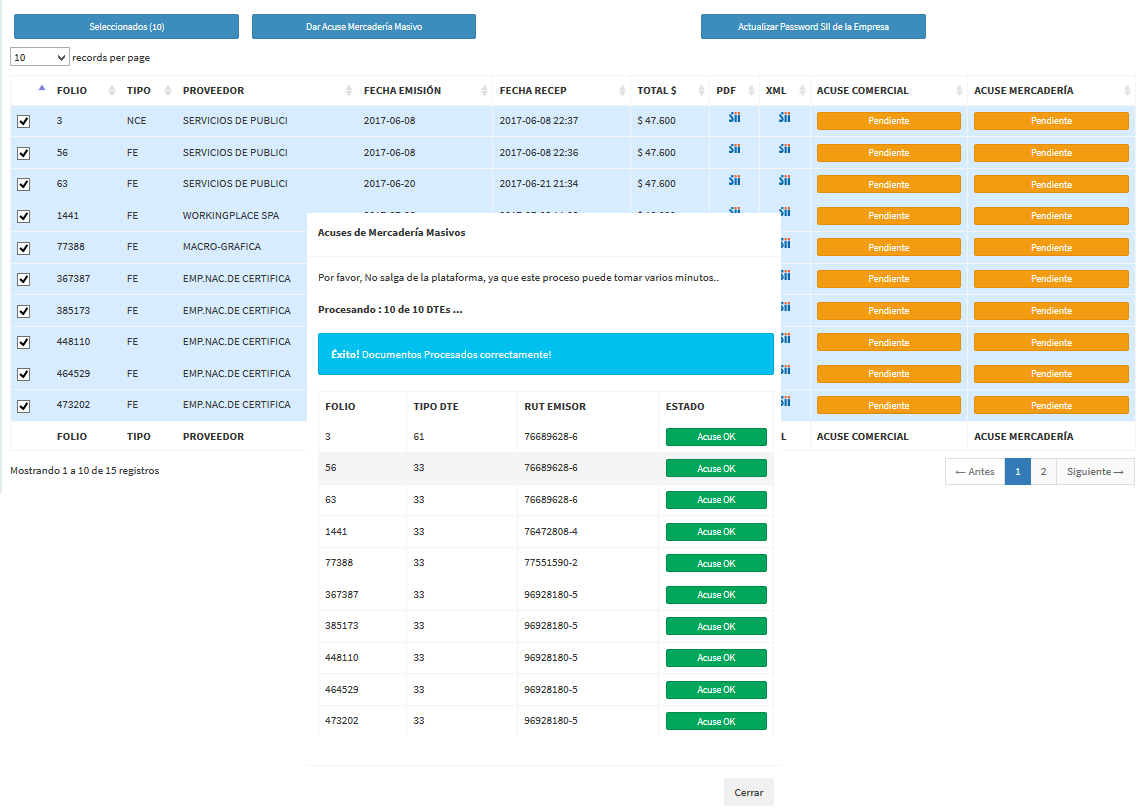This screenshot has height=811, width=1142.
Task: Click Pendiente Acuse Mercadería for folio 473202
Action: [x=1051, y=406]
